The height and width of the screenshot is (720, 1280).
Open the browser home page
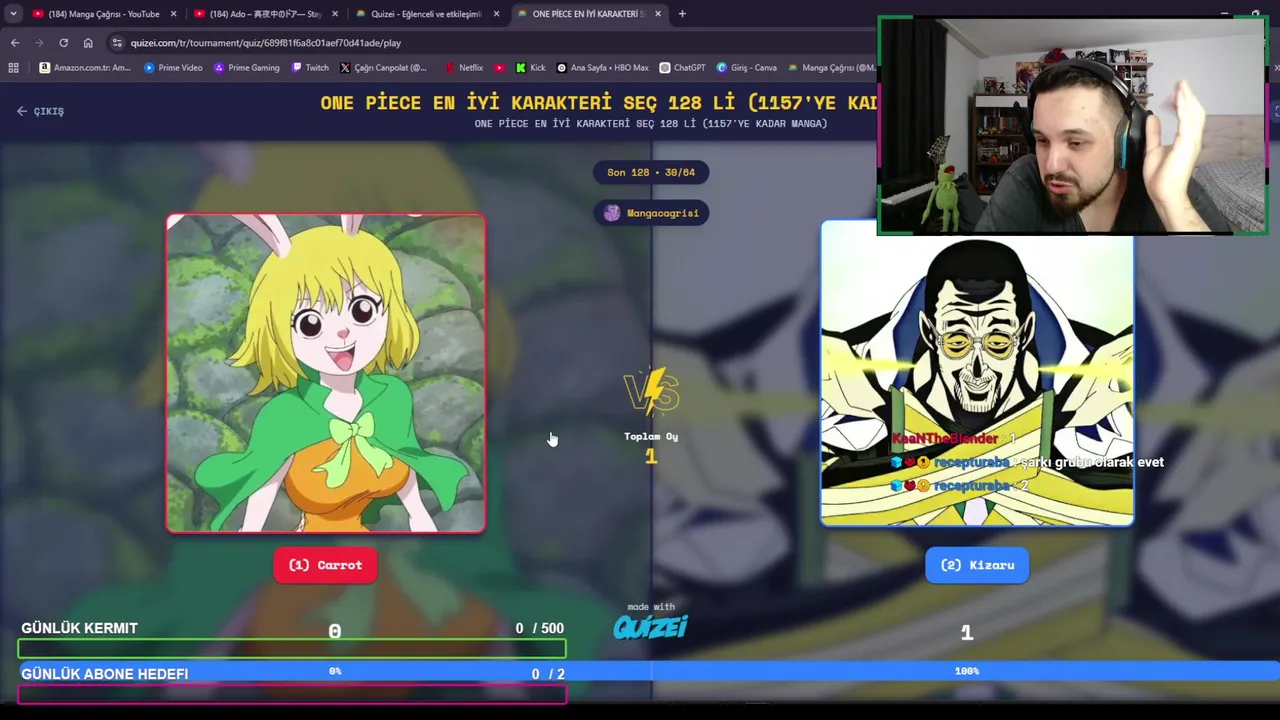coord(88,43)
